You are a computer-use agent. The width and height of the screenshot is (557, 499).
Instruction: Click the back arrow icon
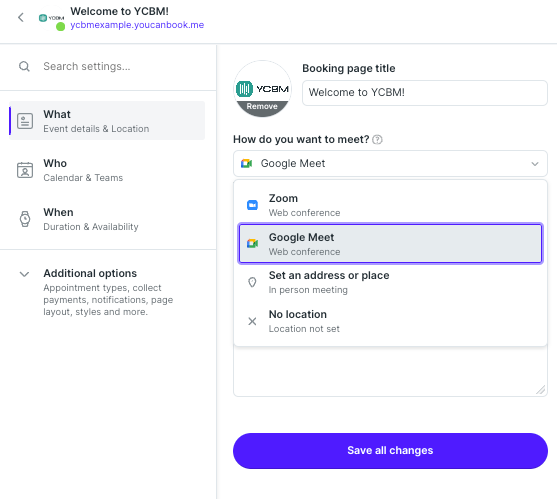click(x=21, y=17)
